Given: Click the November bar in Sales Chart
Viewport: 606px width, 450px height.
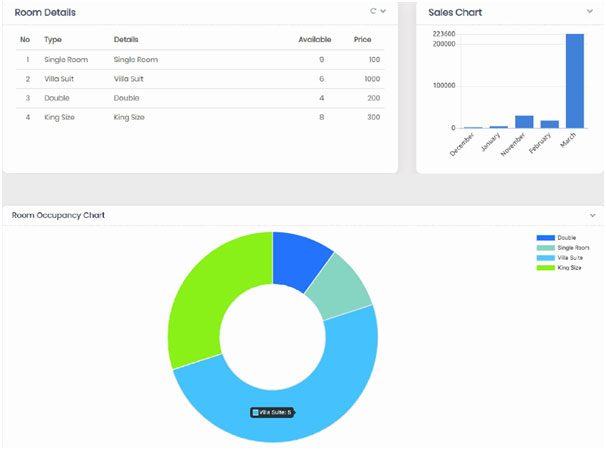Looking at the screenshot, I should pyautogui.click(x=524, y=122).
